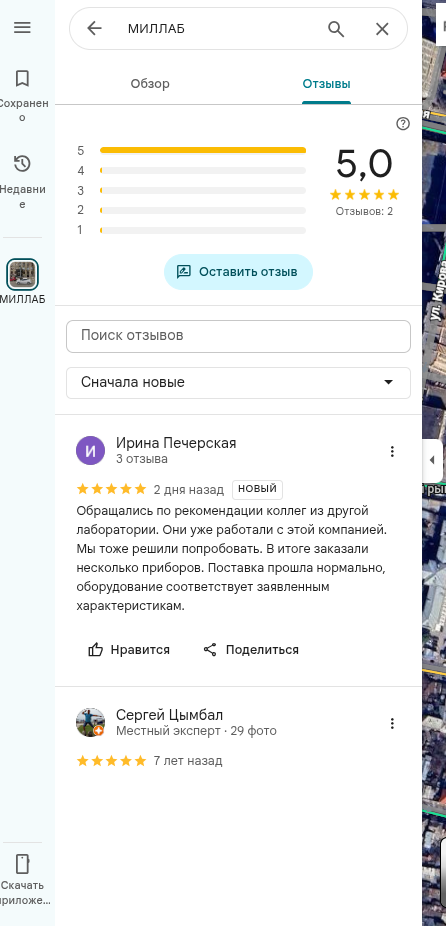Open Recents history icon
Viewport: 446px width, 926px height.
22,164
